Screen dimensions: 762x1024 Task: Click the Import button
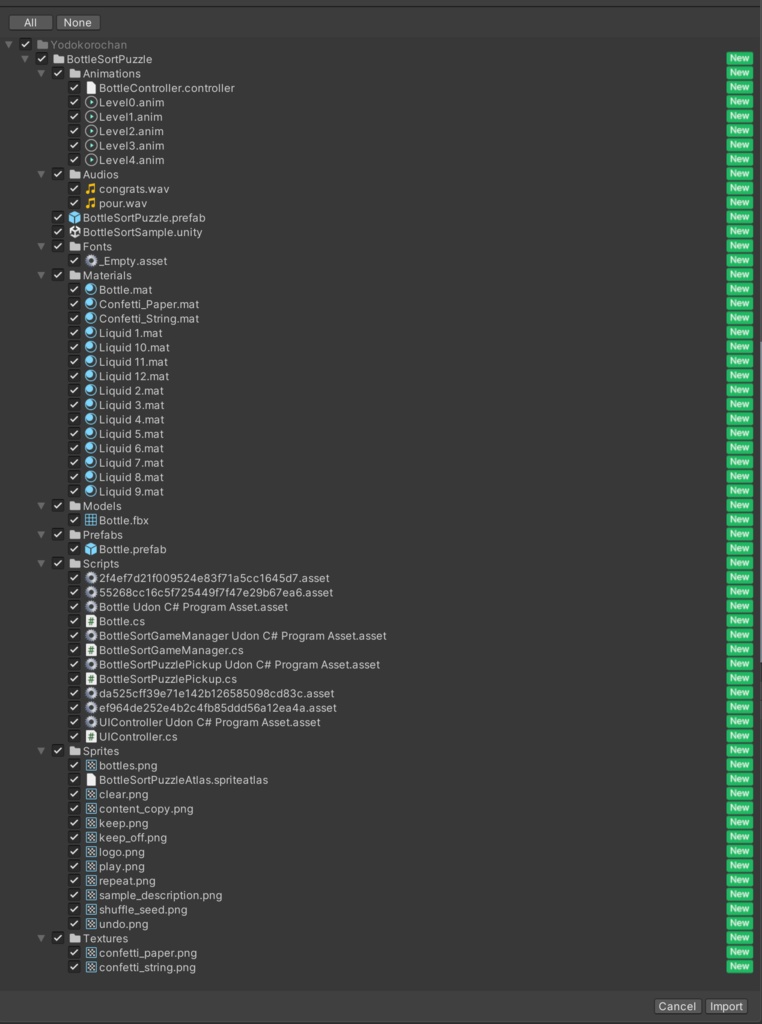pyautogui.click(x=726, y=1006)
